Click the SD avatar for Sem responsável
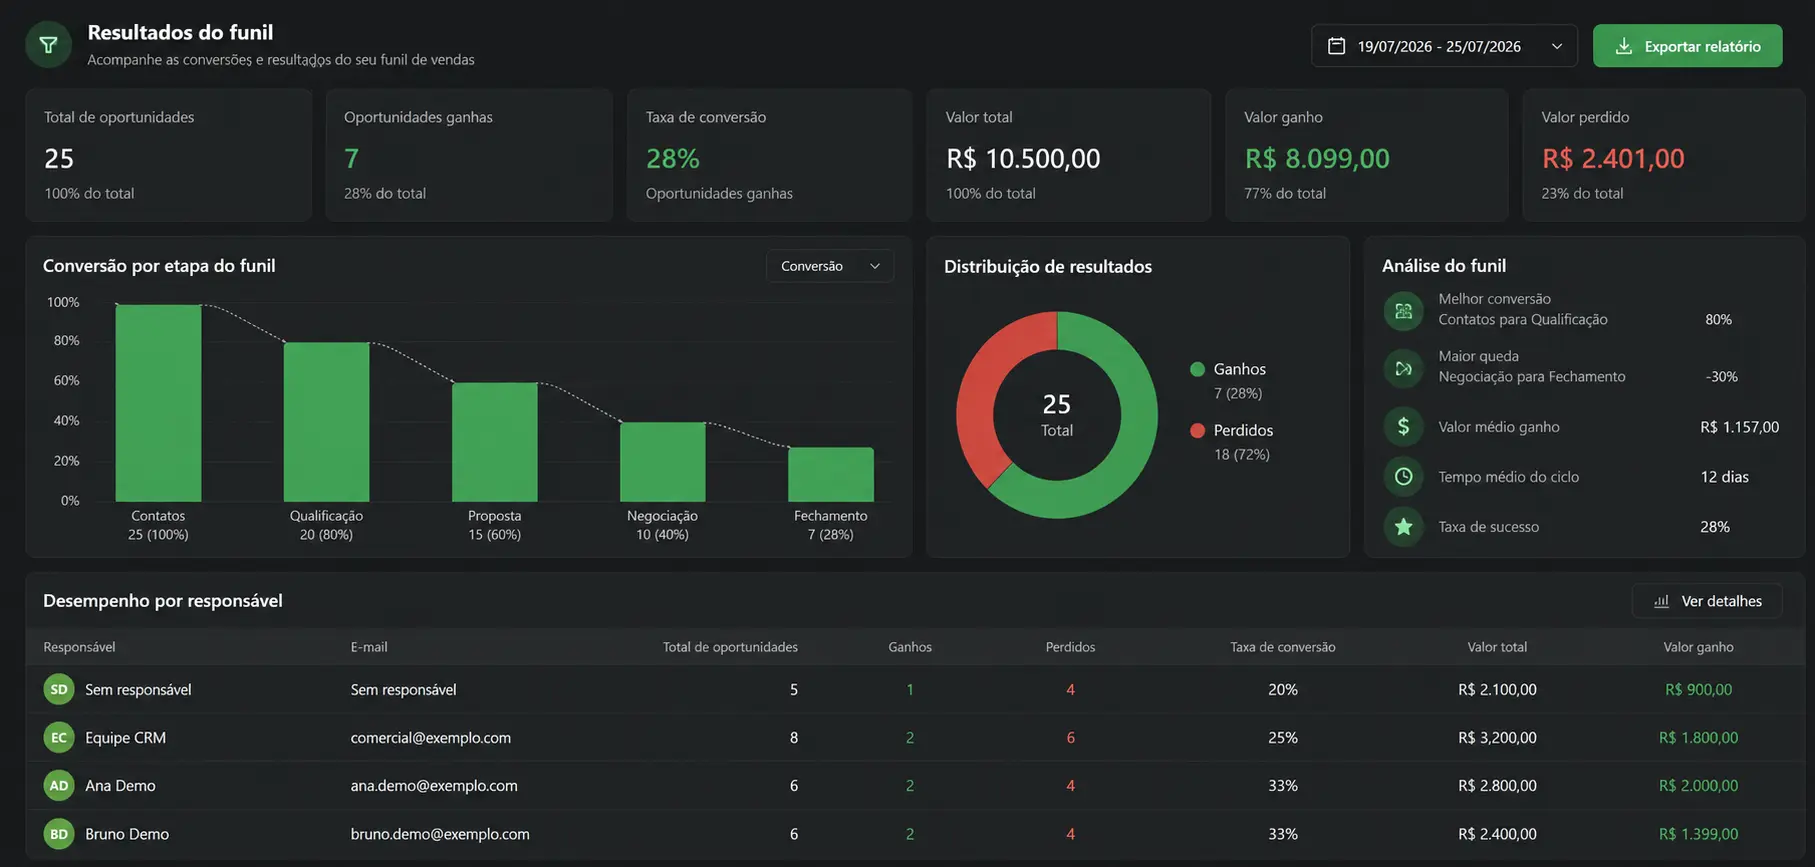Screen dimensions: 1815x867 coord(59,689)
